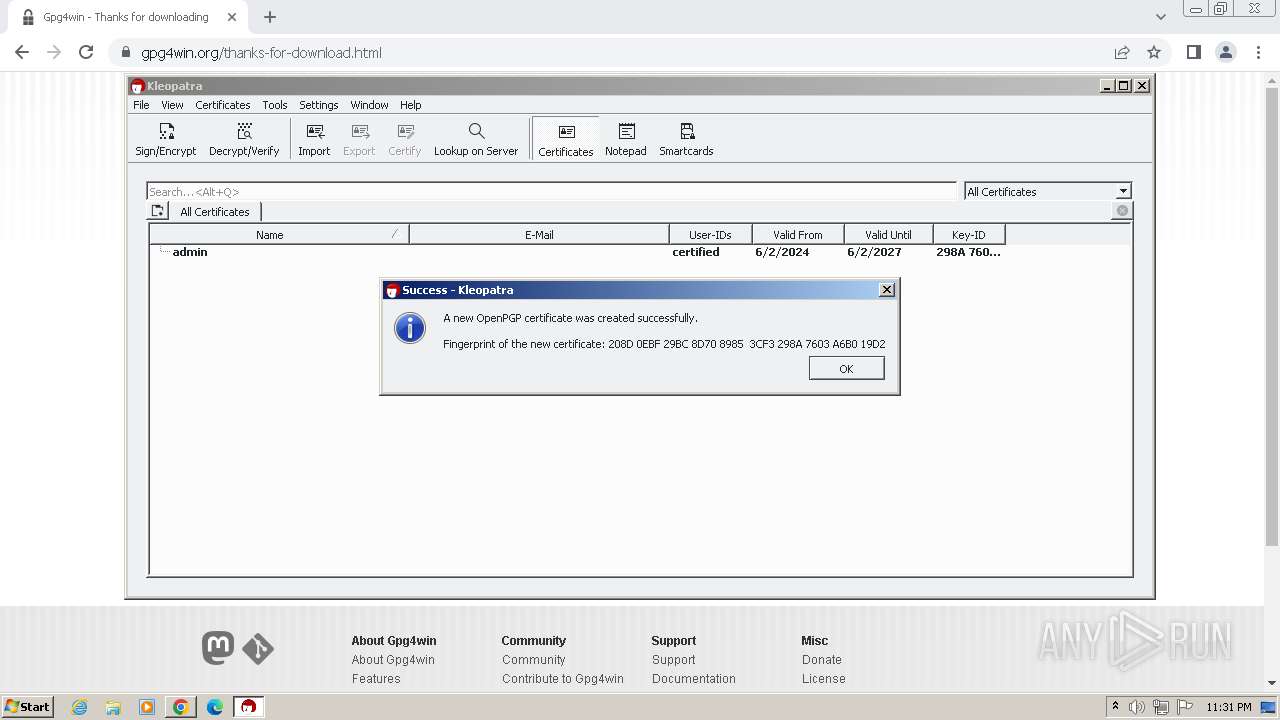The image size is (1280, 720).
Task: Open the Chrome profile icon
Action: tap(1226, 52)
